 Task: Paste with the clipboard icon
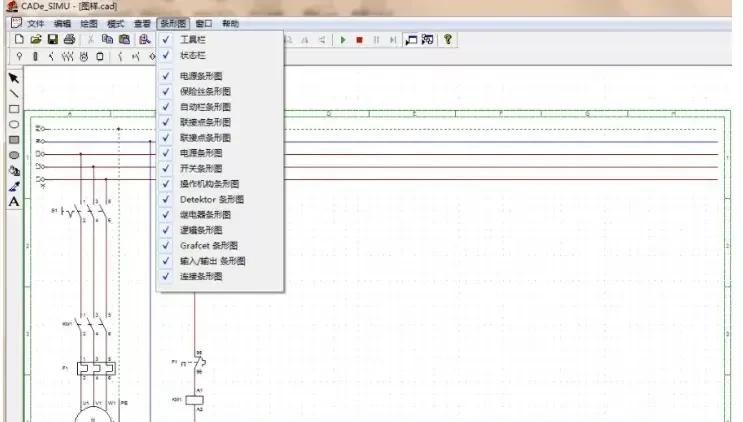[124, 39]
